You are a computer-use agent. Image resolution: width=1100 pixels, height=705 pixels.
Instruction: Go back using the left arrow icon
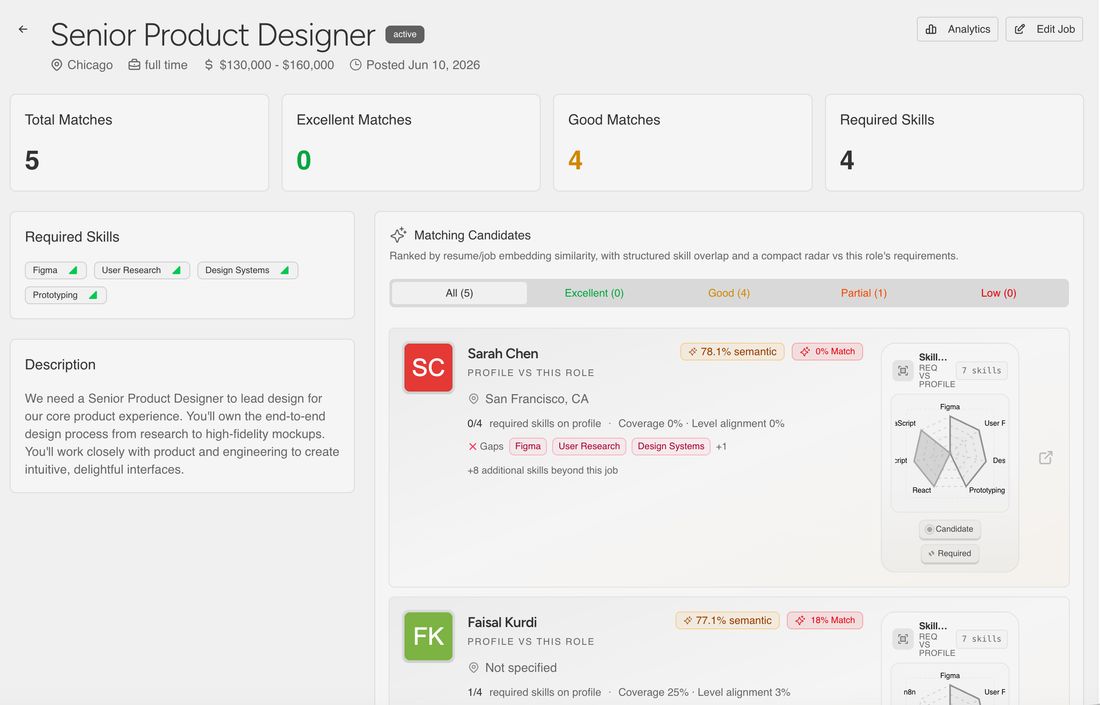pyautogui.click(x=23, y=29)
